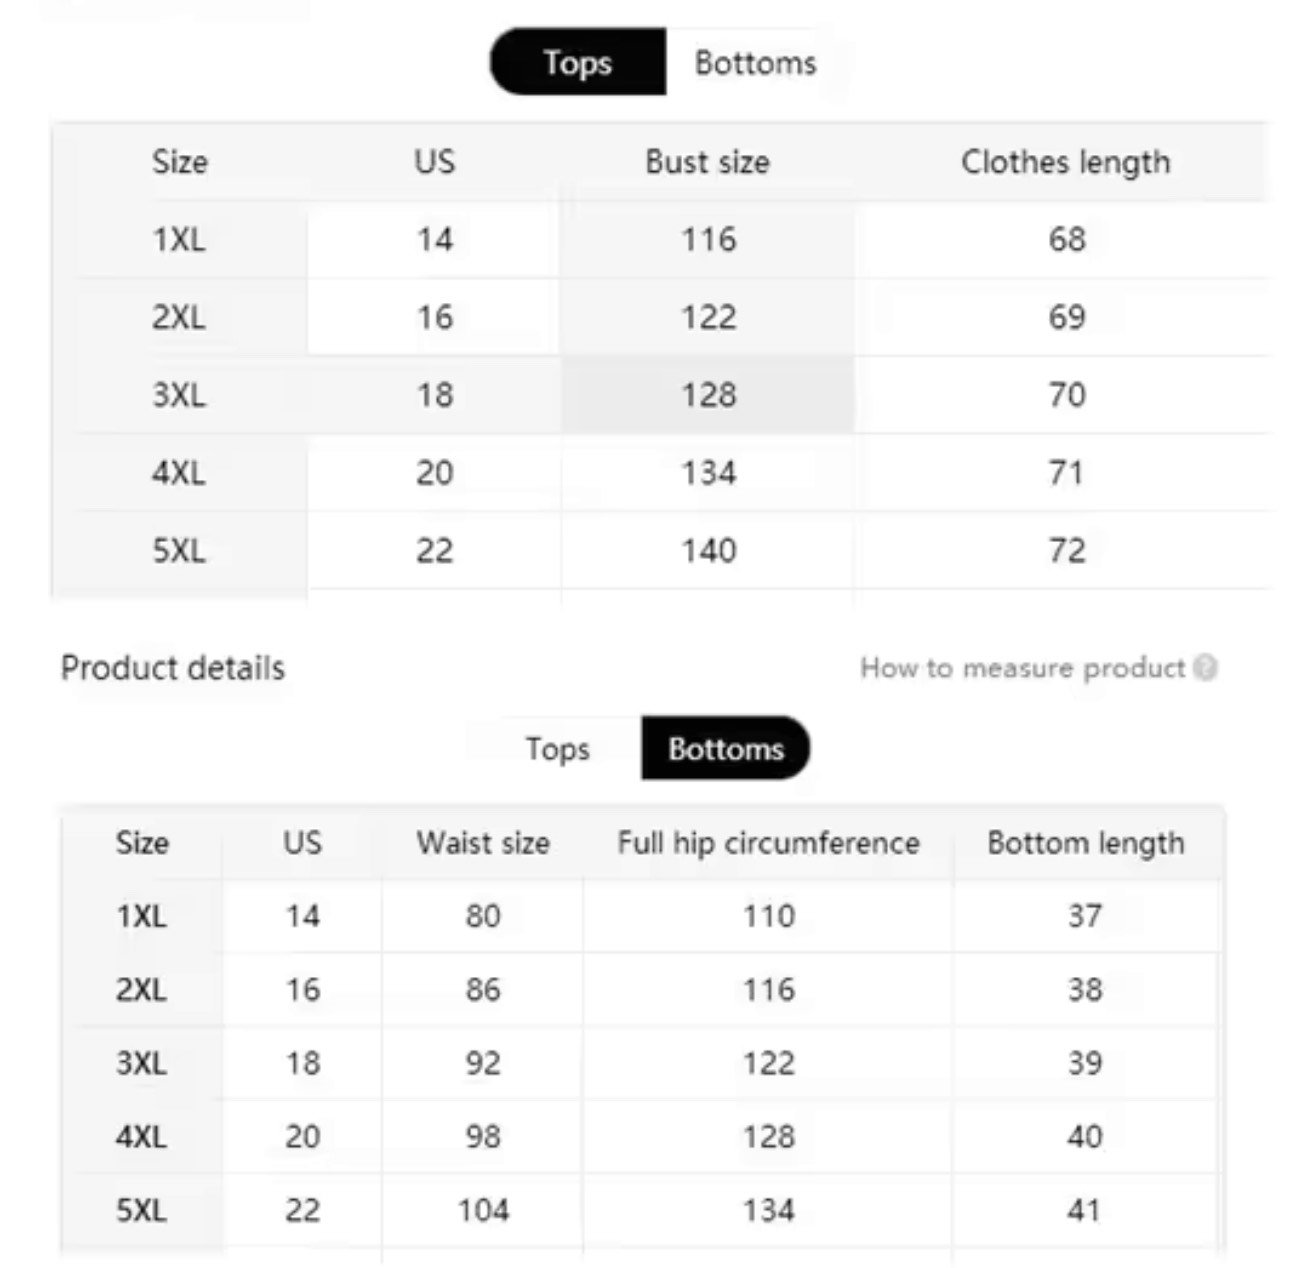1290x1268 pixels.
Task: Click the hip circumference value 110
Action: (768, 916)
